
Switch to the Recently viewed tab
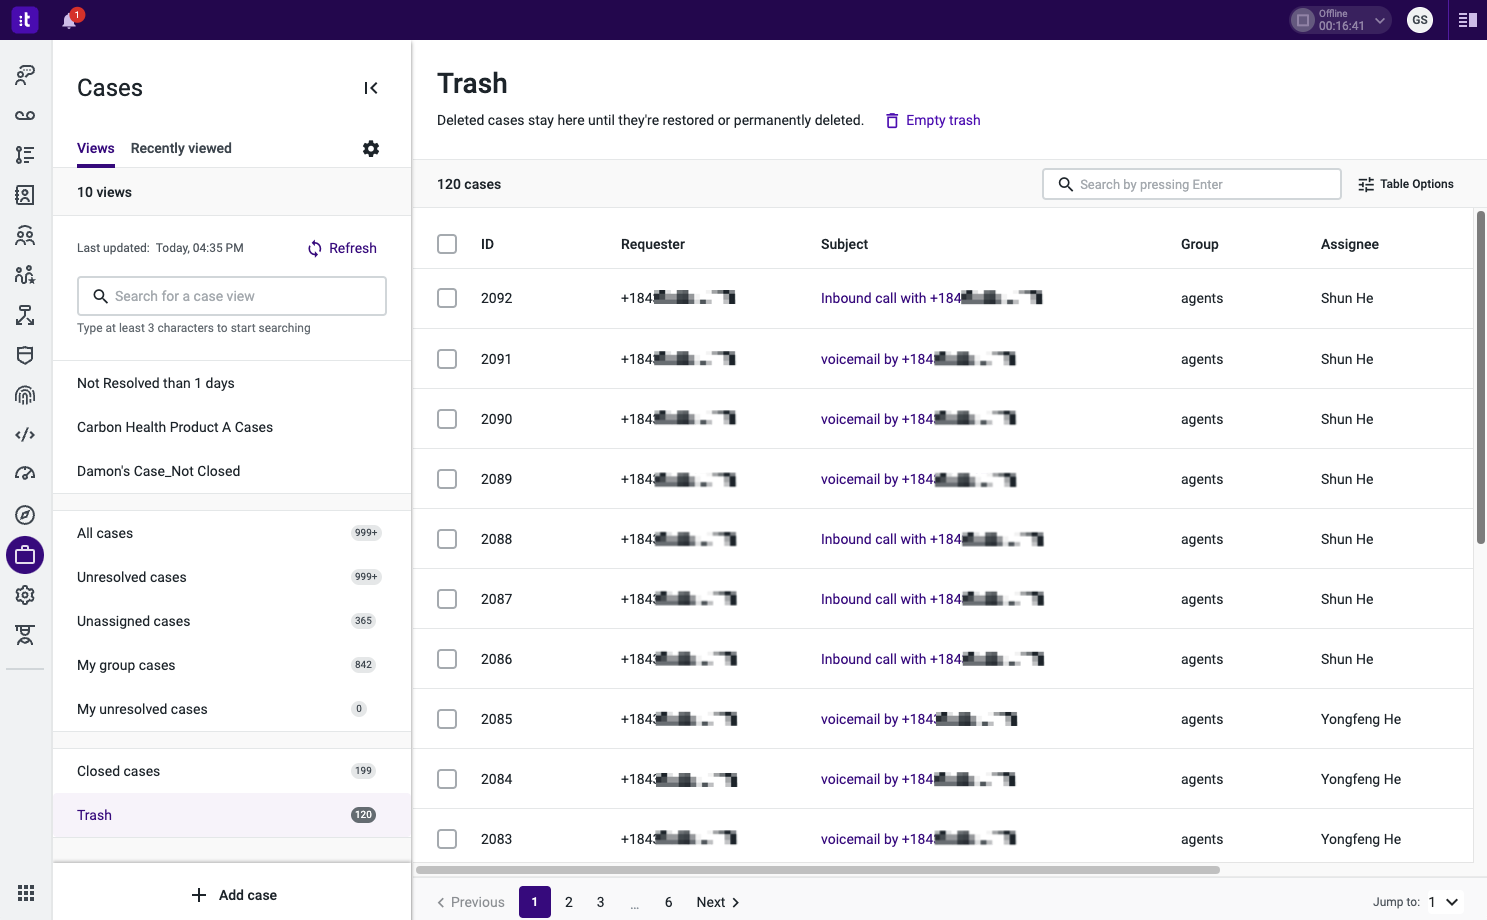pos(181,148)
